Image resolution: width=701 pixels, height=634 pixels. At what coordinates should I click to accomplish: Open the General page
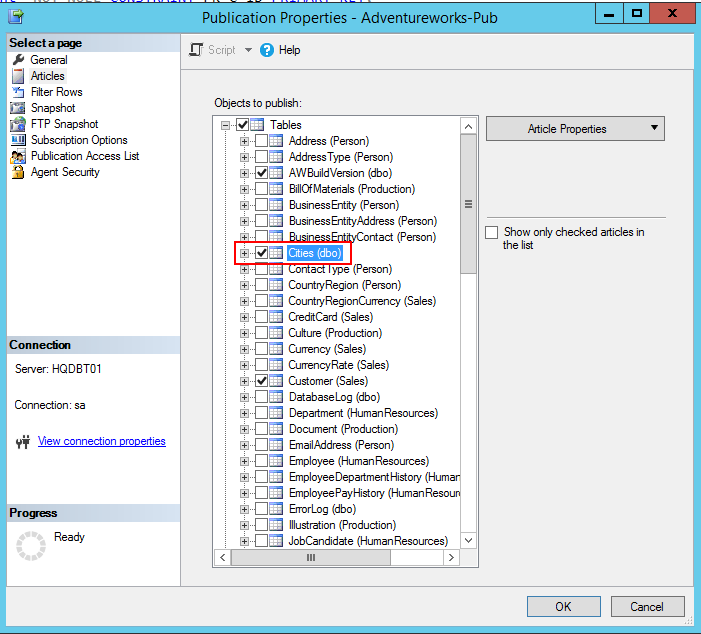point(49,60)
